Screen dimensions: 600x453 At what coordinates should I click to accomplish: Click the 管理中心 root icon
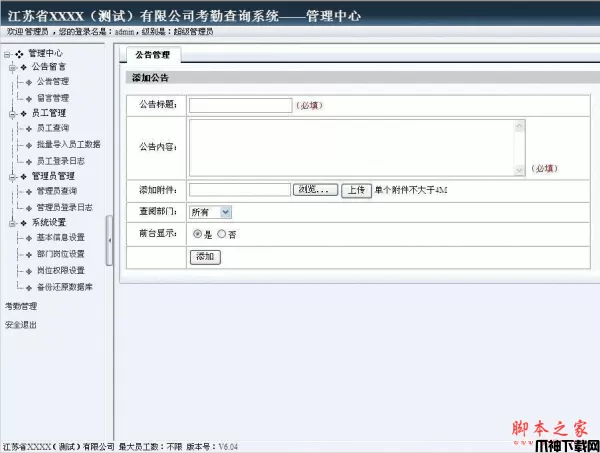pyautogui.click(x=20, y=54)
